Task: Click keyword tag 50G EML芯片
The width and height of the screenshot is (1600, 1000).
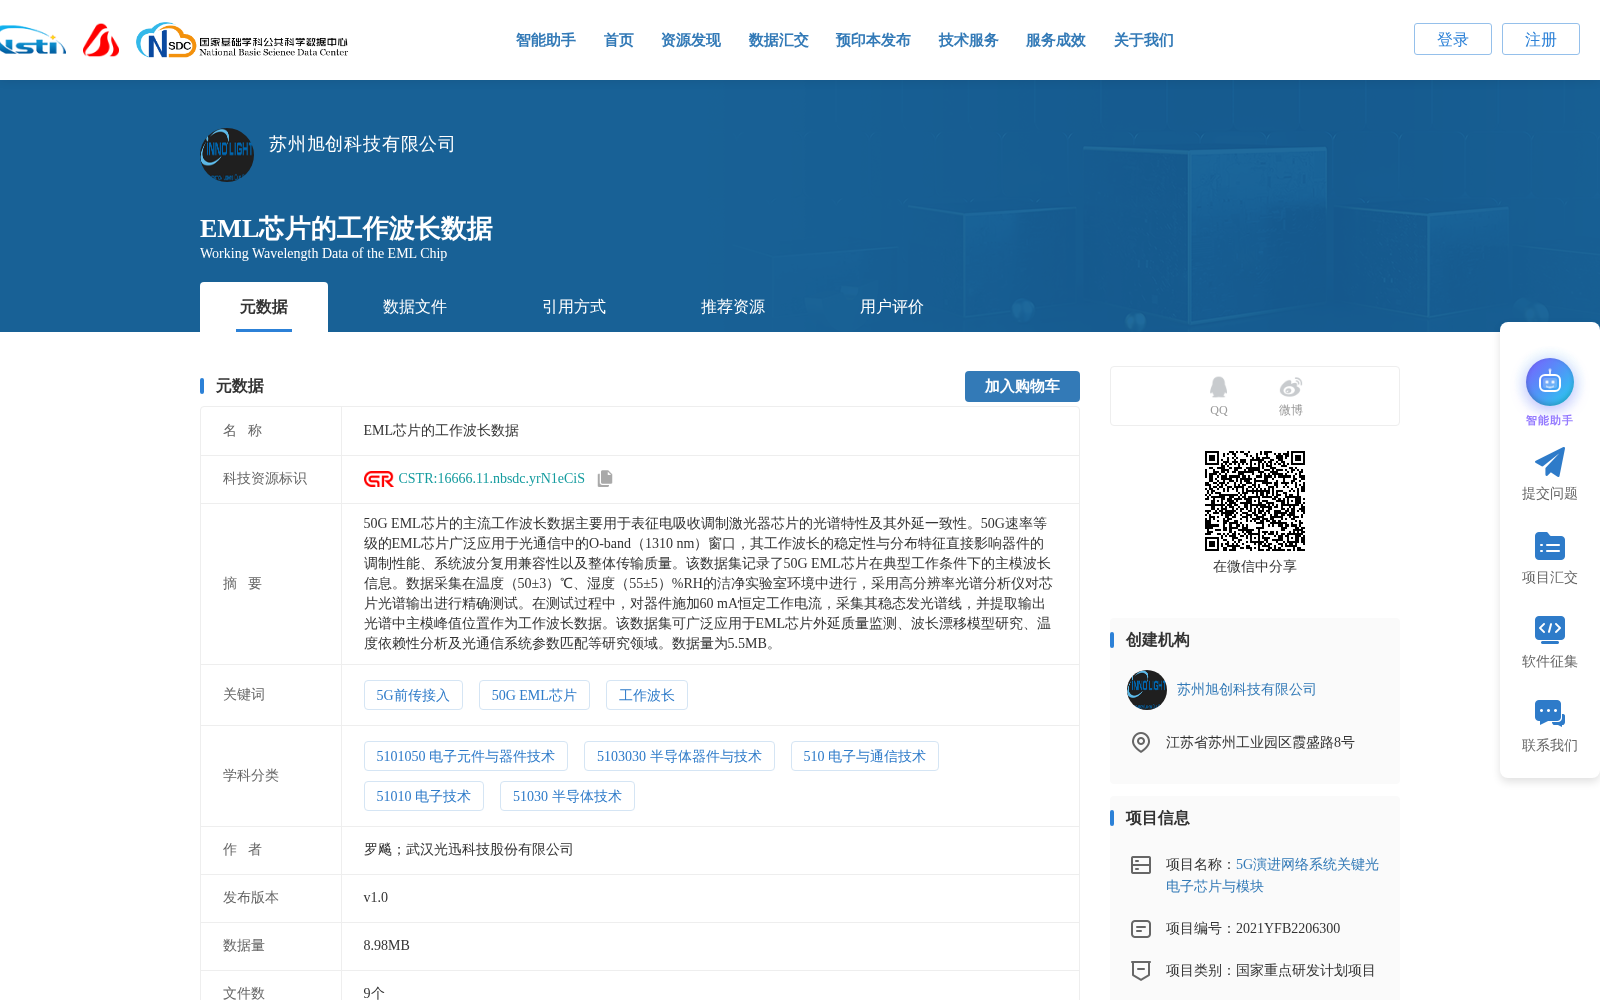Action: click(534, 695)
